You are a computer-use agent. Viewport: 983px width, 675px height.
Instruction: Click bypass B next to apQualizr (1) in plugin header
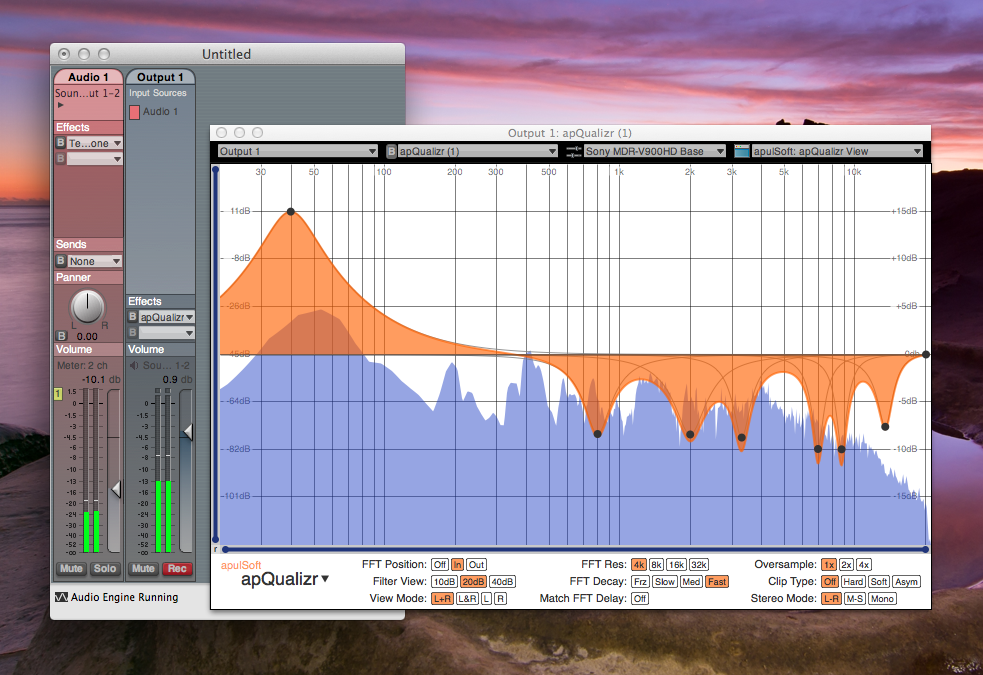point(391,151)
